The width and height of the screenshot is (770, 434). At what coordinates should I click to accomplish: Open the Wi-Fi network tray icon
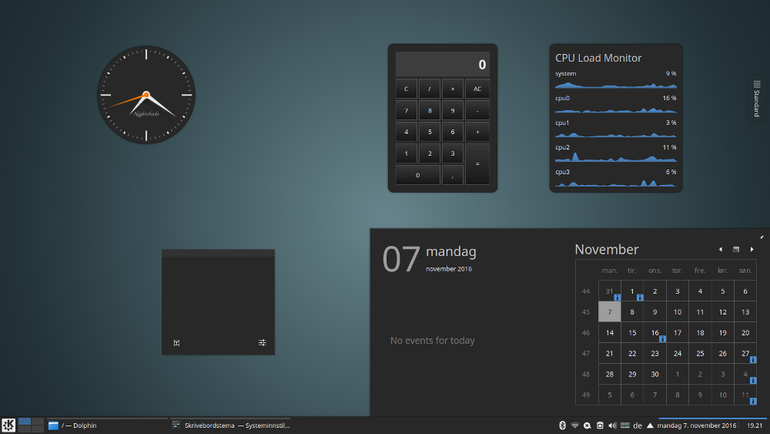point(575,426)
